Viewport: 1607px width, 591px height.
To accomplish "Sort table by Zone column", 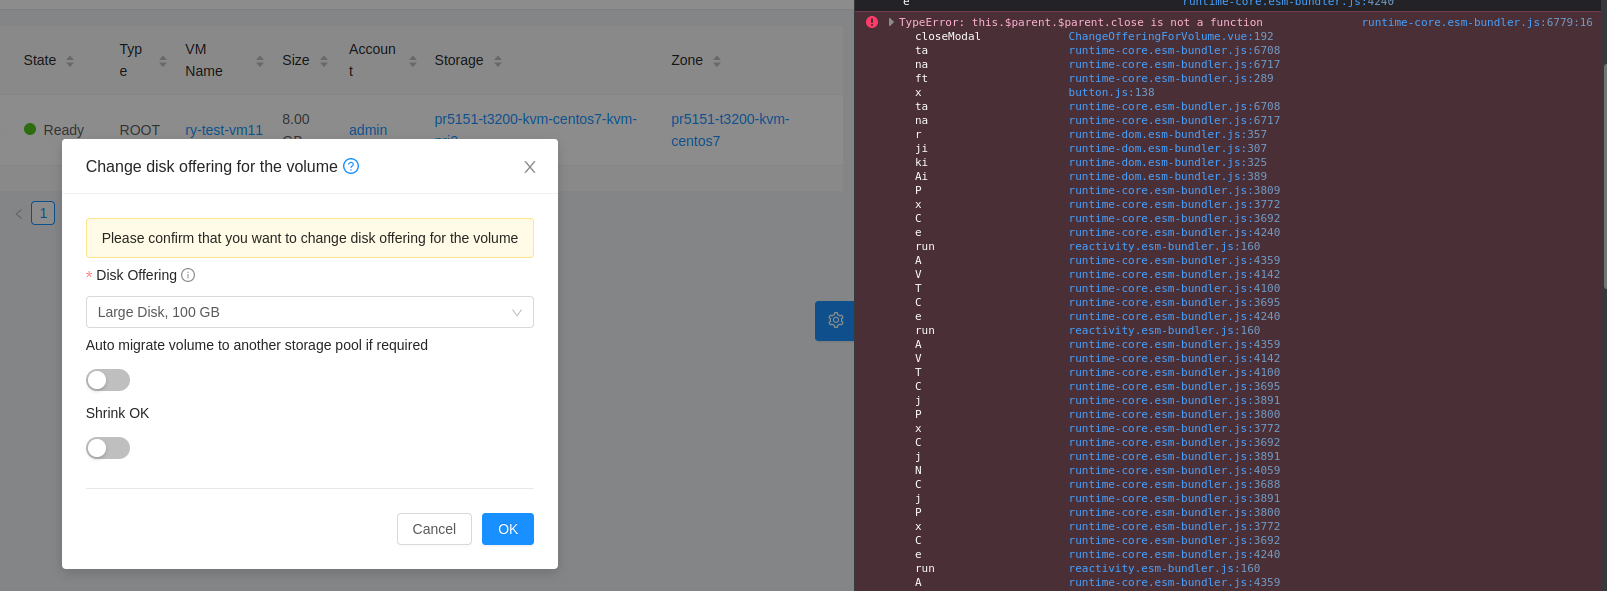I will (x=717, y=61).
